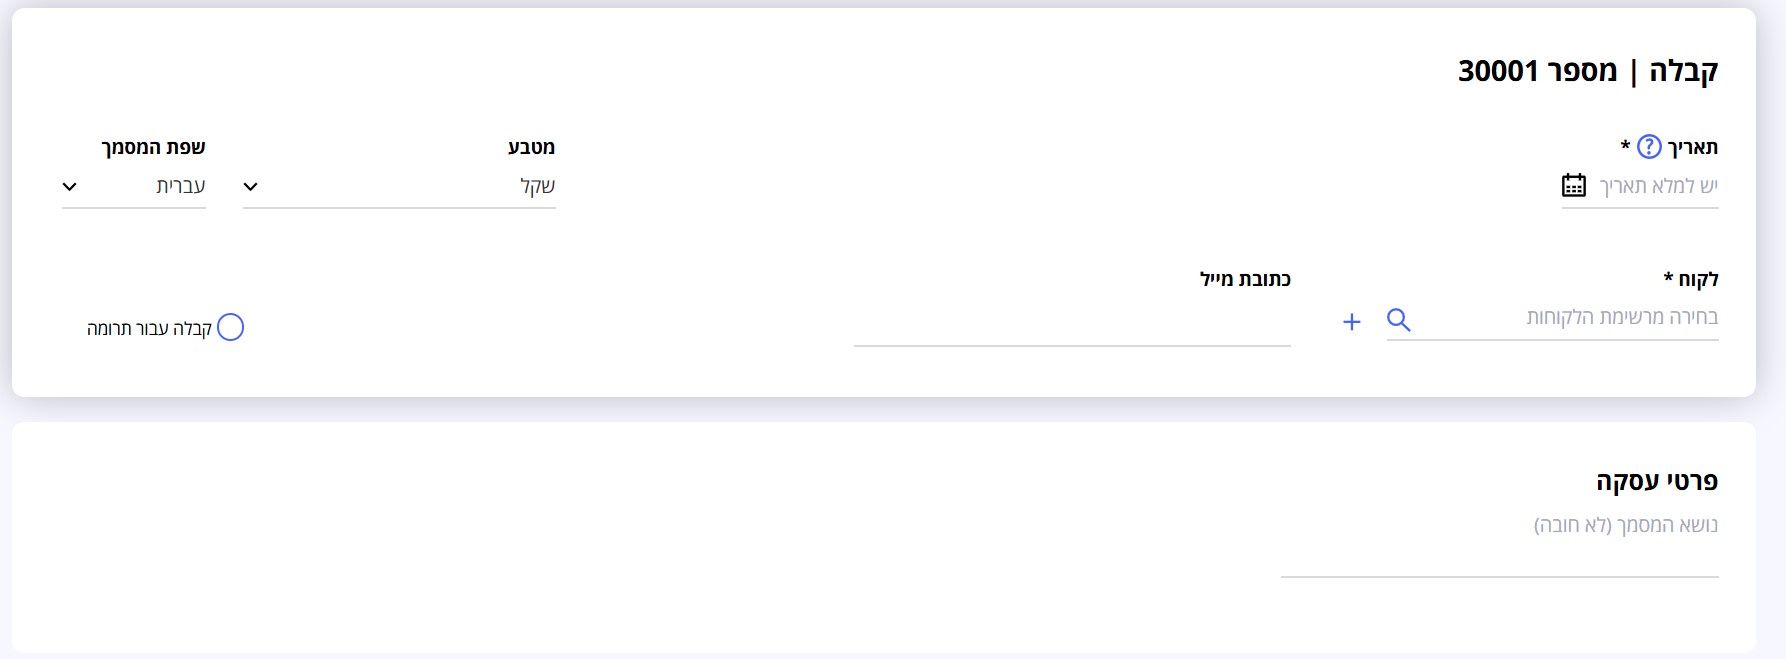The width and height of the screenshot is (1786, 659).
Task: Open the language dropdown showing עברית
Action: tap(134, 187)
